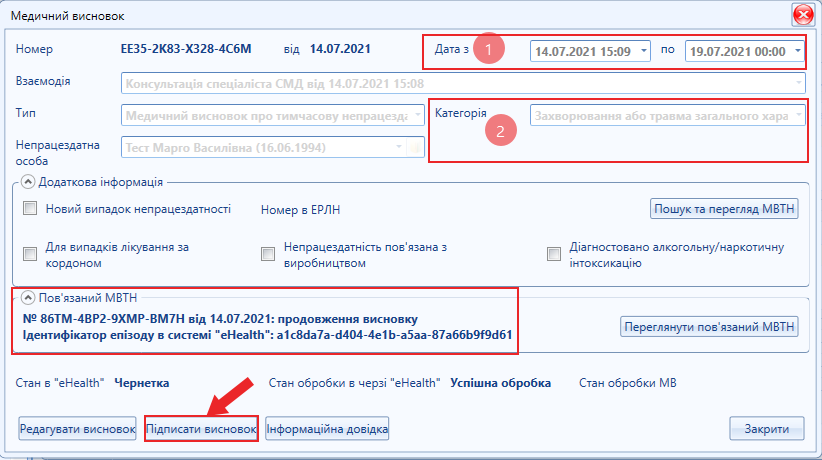Image resolution: width=822 pixels, height=460 pixels.
Task: Open the Непрацездатна особа dropdown
Action: [x=399, y=147]
